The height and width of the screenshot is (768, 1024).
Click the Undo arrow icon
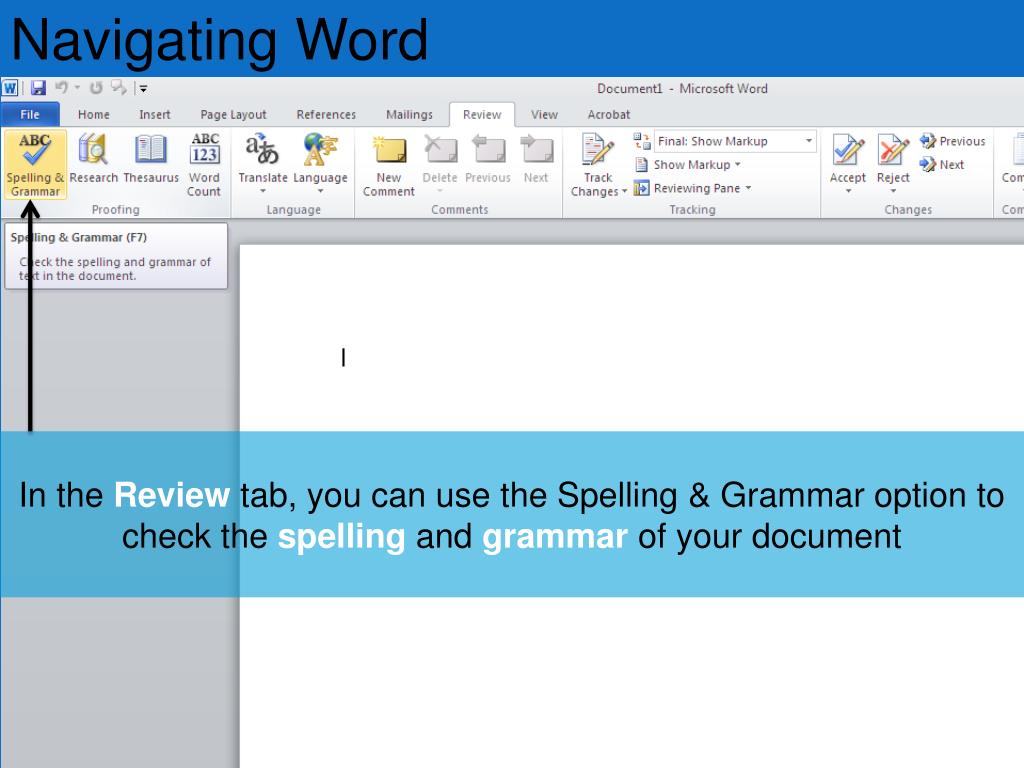(x=61, y=87)
